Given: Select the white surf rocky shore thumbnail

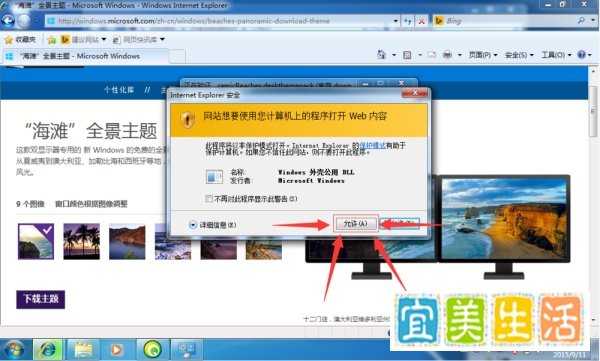Looking at the screenshot, I should [x=173, y=242].
